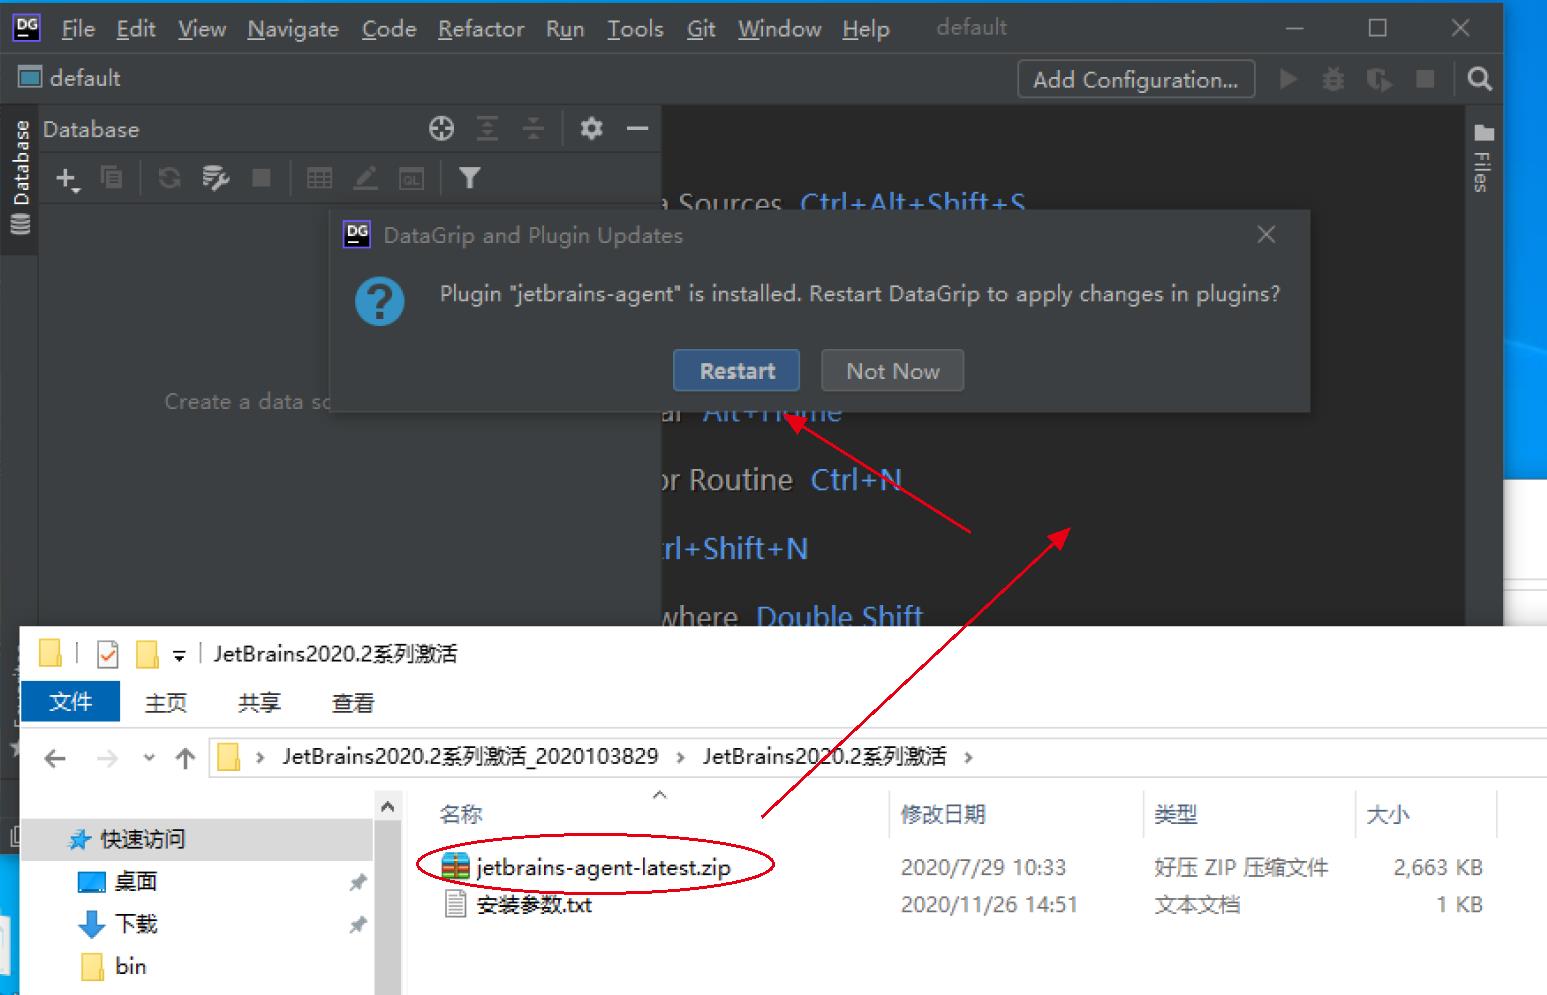Click Run with Coverage icon
This screenshot has width=1547, height=995.
1379,79
